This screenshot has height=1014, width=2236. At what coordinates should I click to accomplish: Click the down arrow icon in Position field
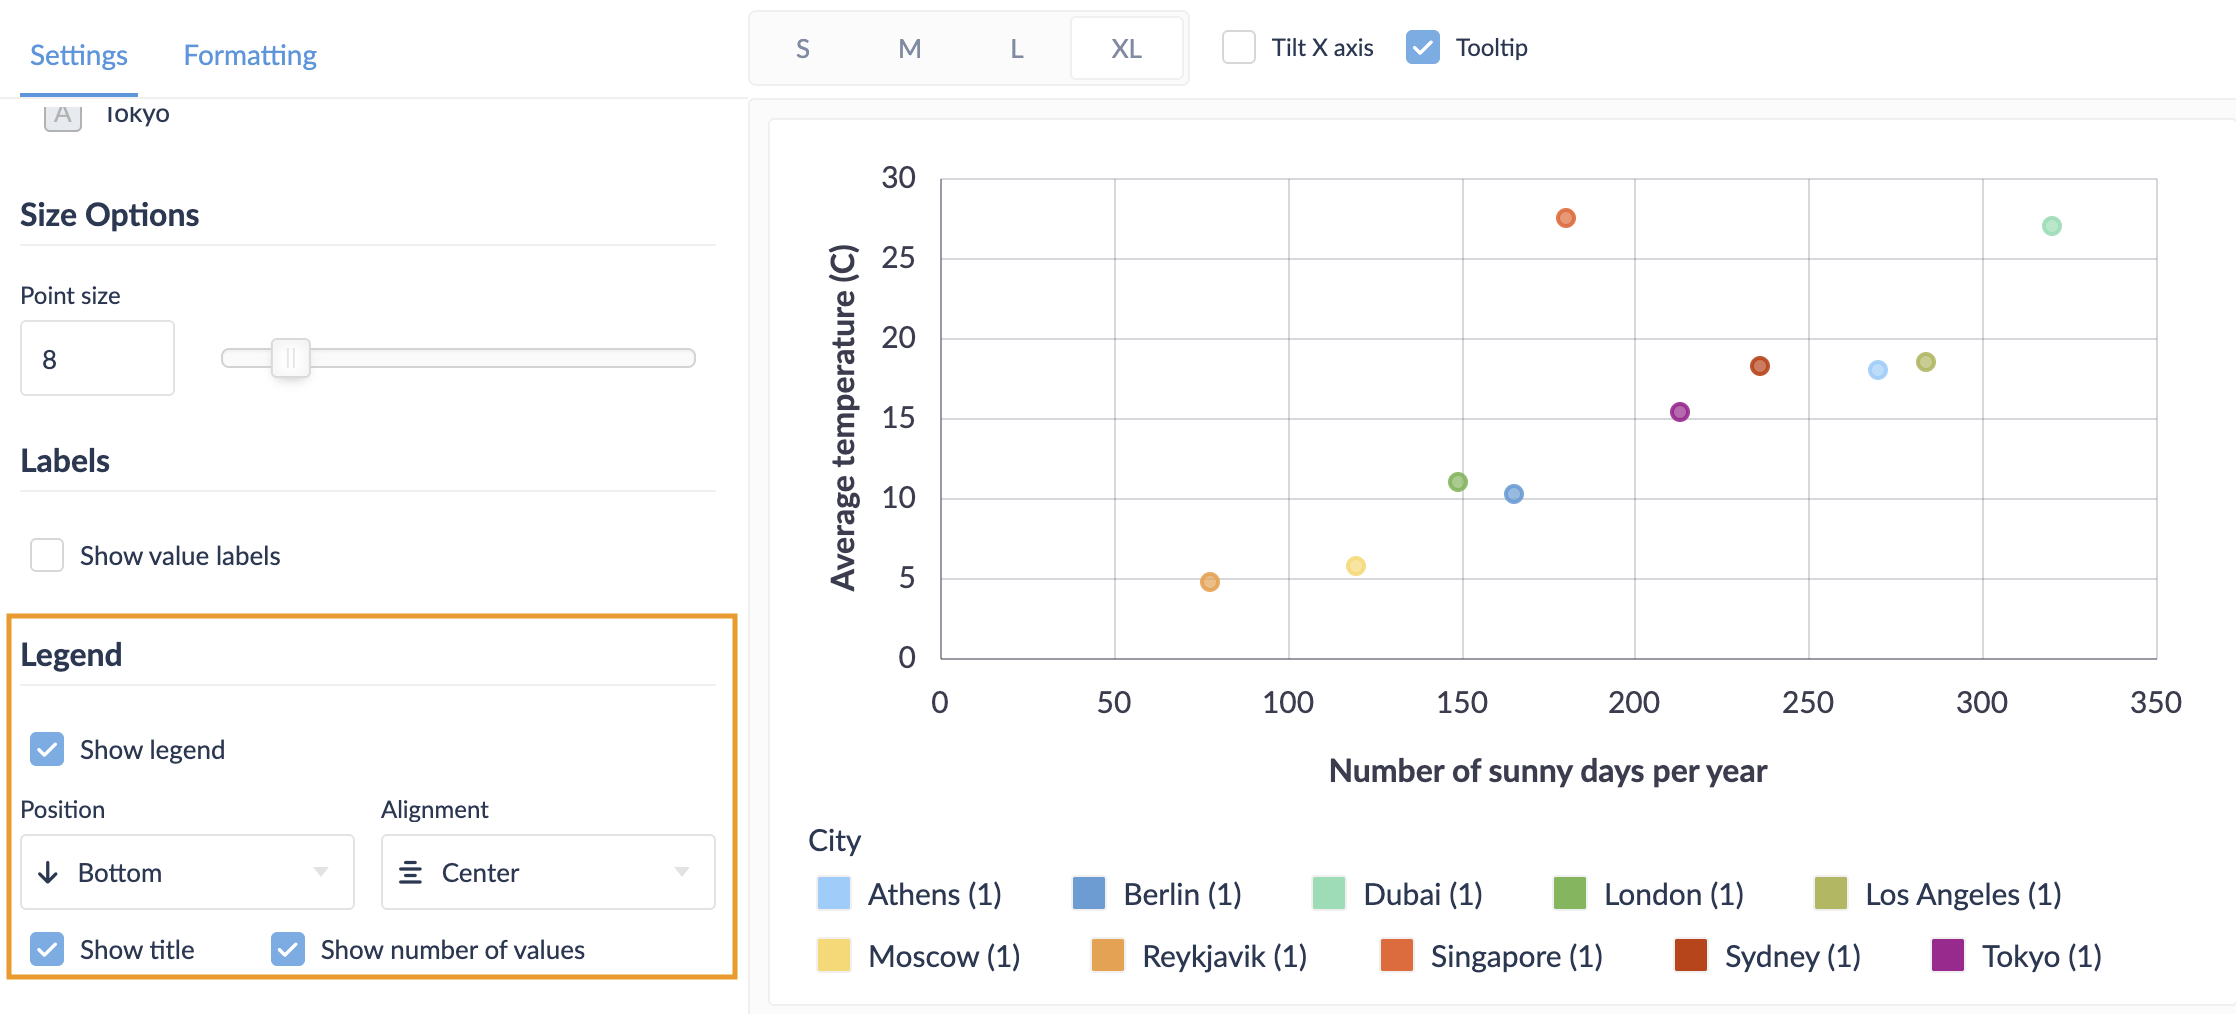(x=48, y=873)
